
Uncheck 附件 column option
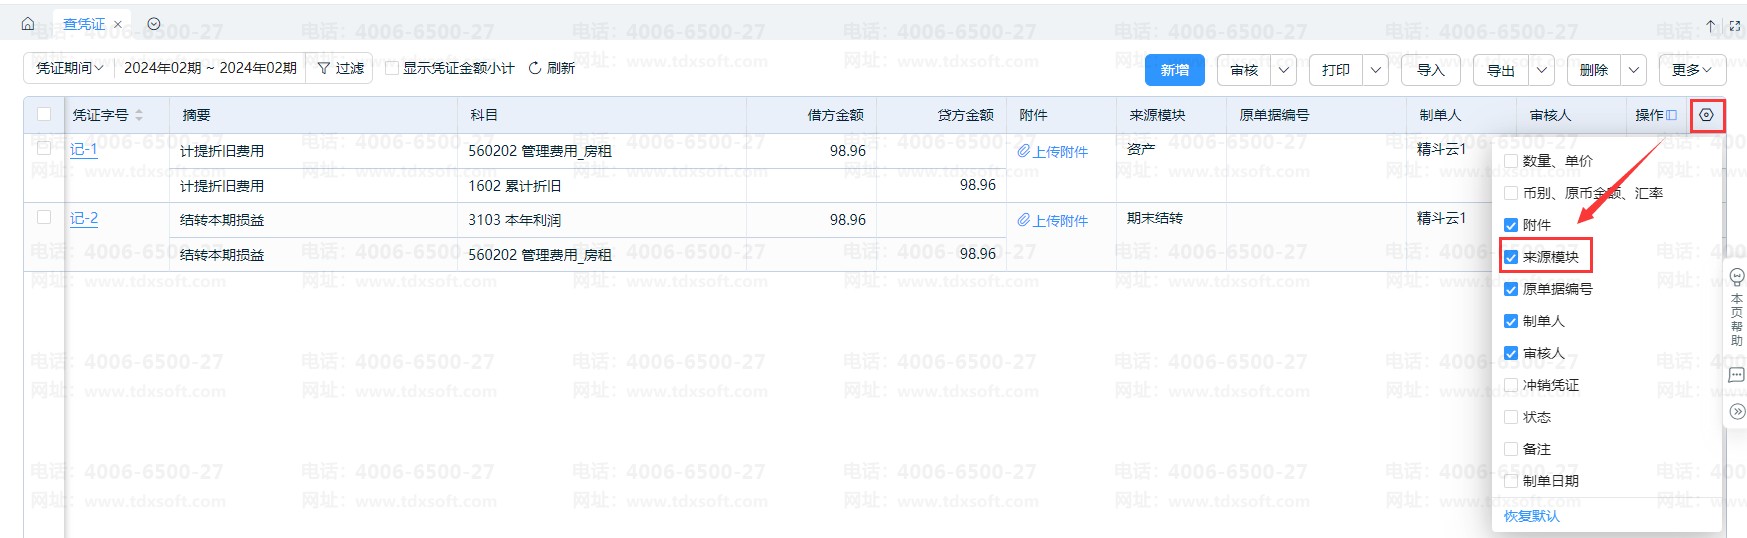1511,225
